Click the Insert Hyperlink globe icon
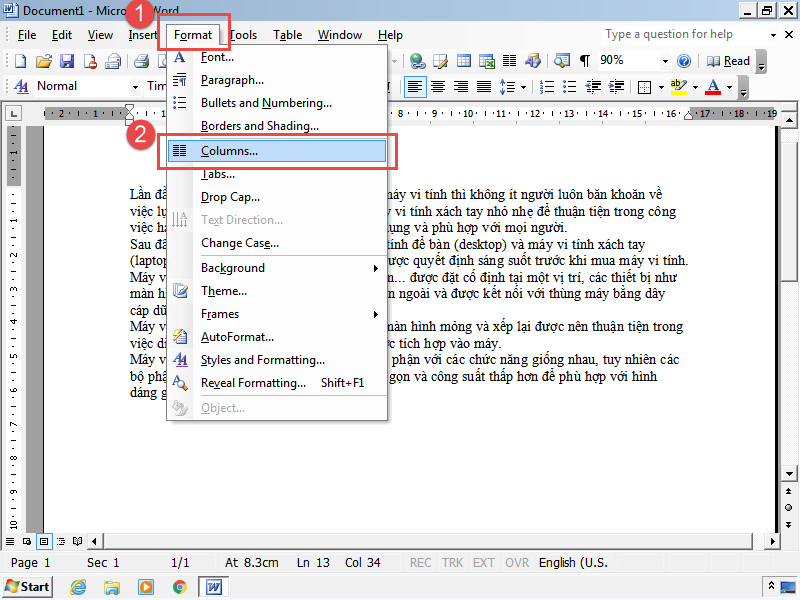The height and width of the screenshot is (600, 800). [417, 61]
